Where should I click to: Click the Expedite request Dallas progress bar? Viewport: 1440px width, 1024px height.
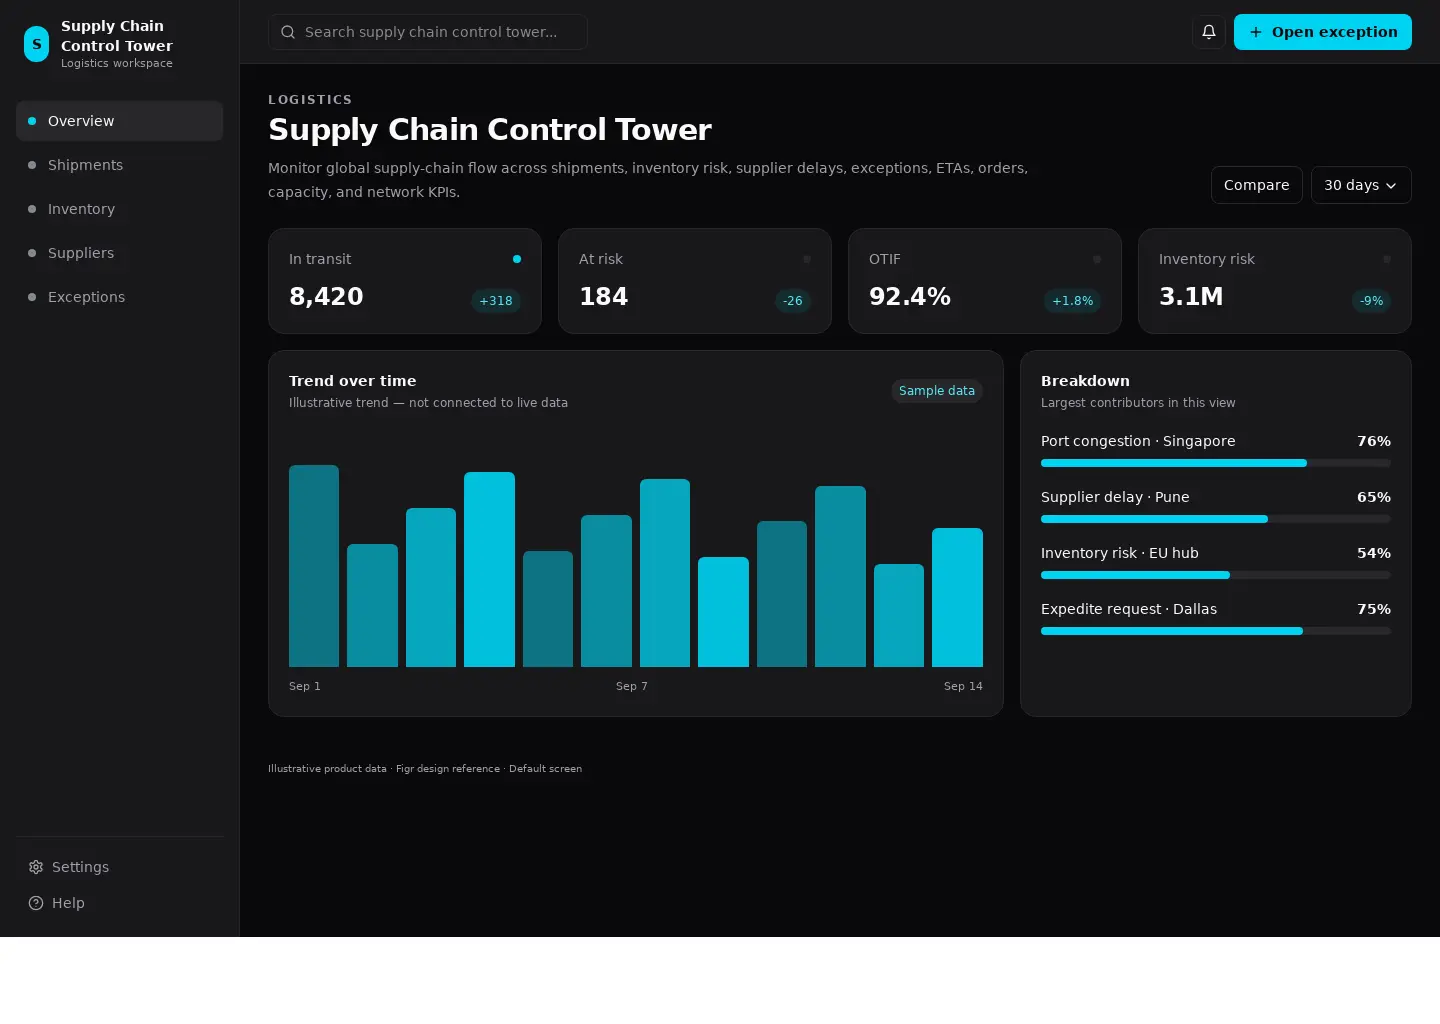pyautogui.click(x=1216, y=631)
